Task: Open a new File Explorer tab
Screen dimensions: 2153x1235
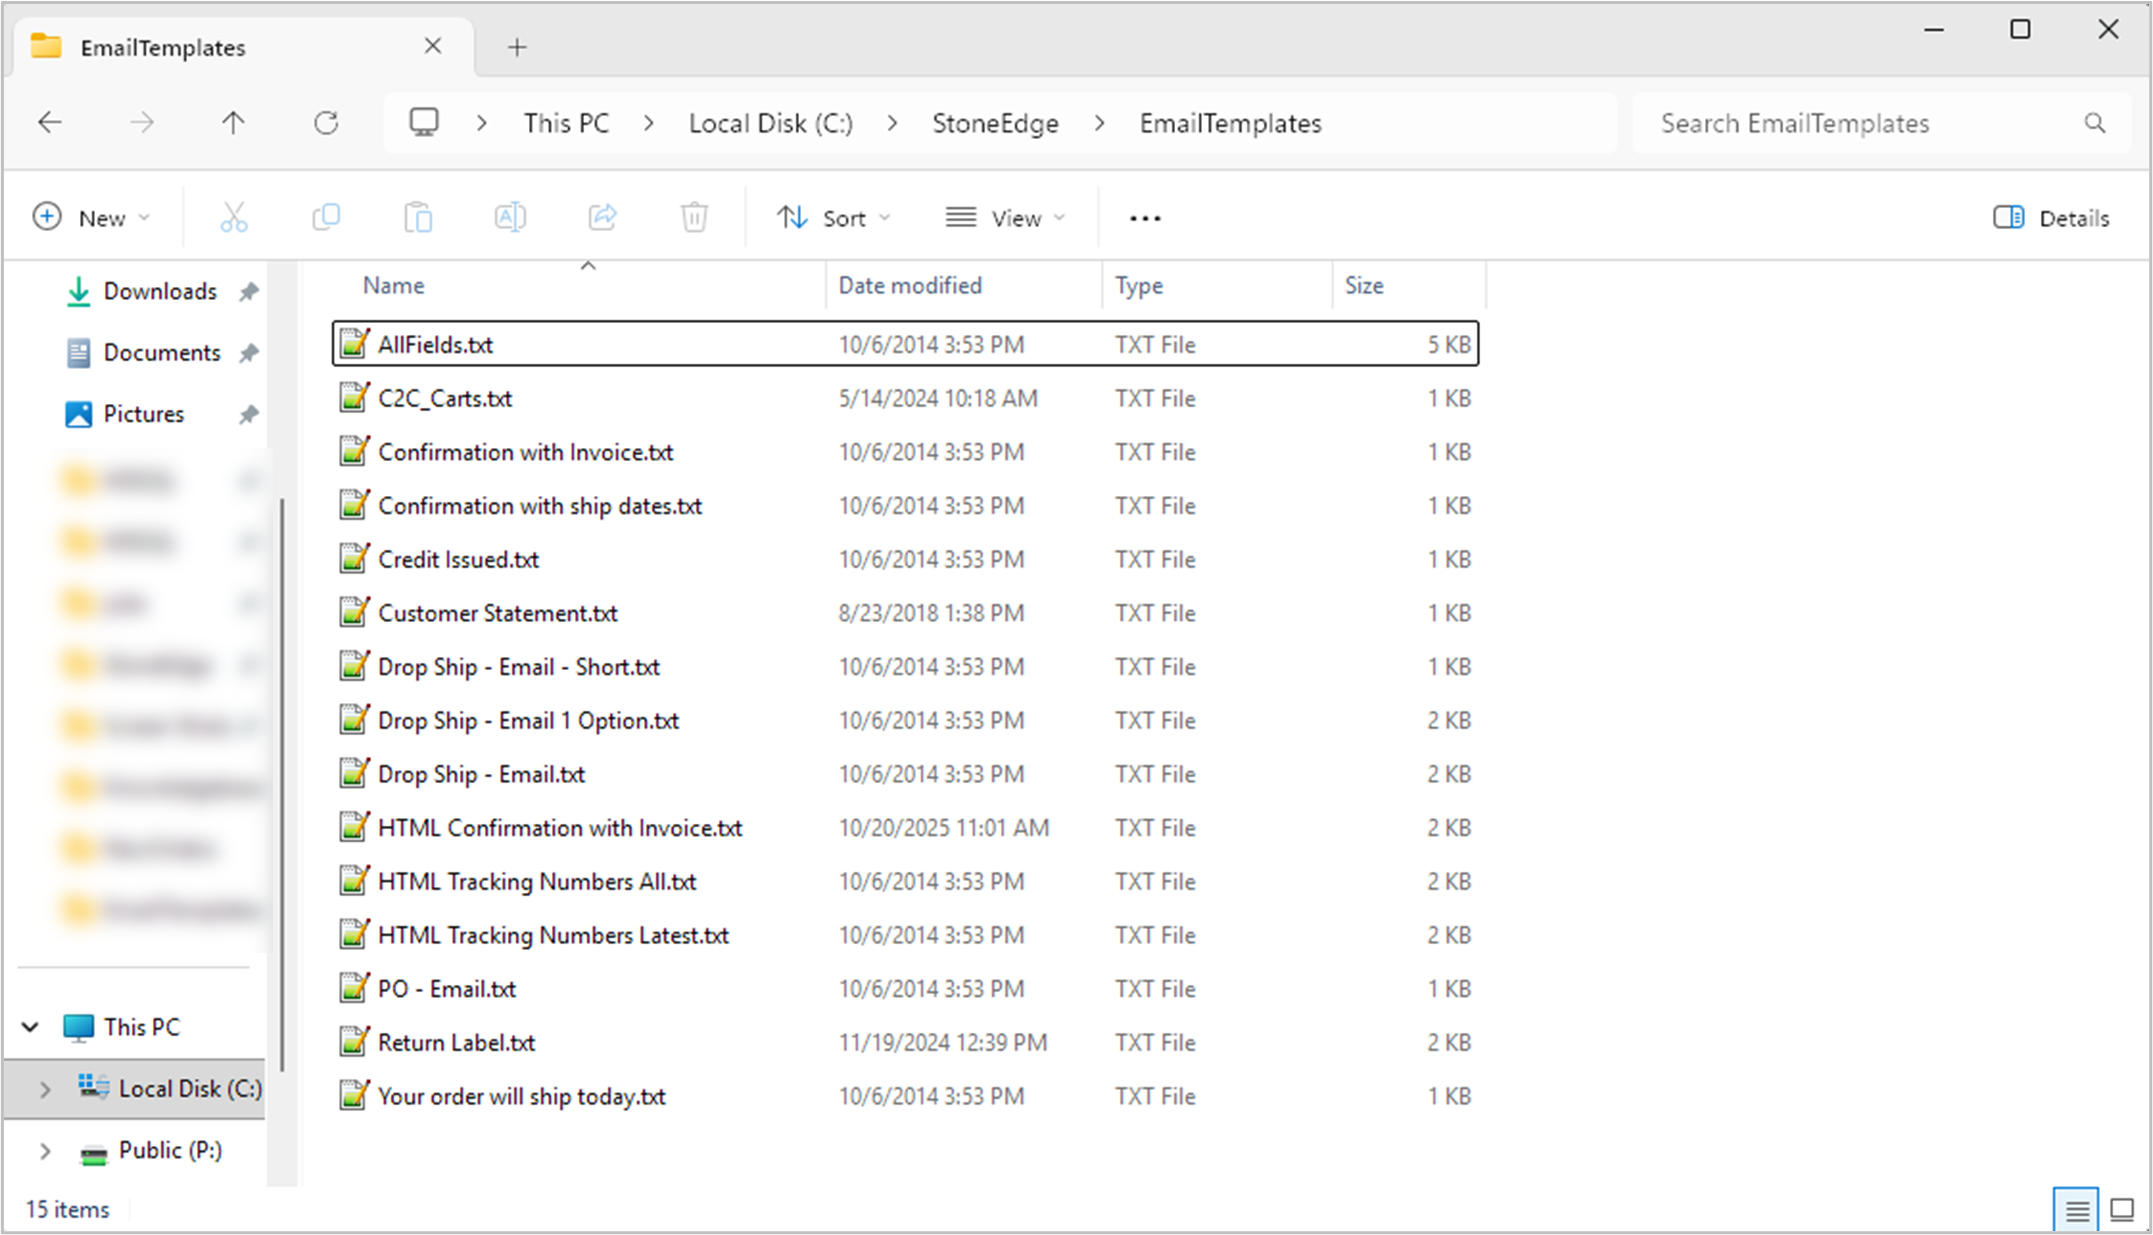Action: click(517, 46)
